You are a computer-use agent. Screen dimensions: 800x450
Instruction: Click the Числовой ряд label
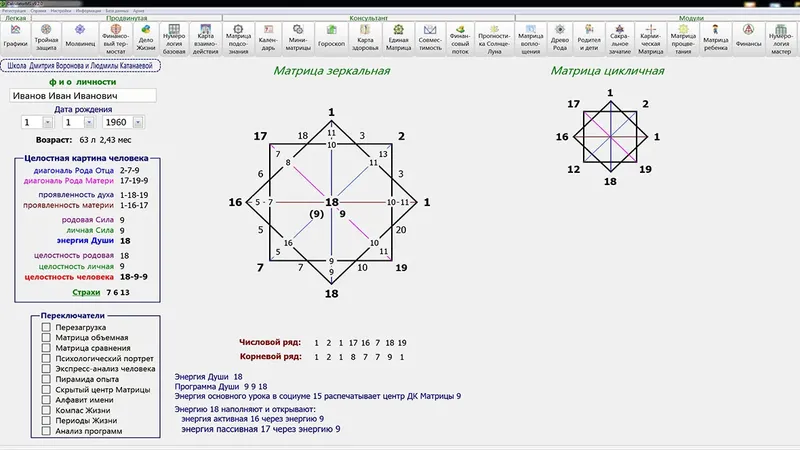(x=270, y=342)
